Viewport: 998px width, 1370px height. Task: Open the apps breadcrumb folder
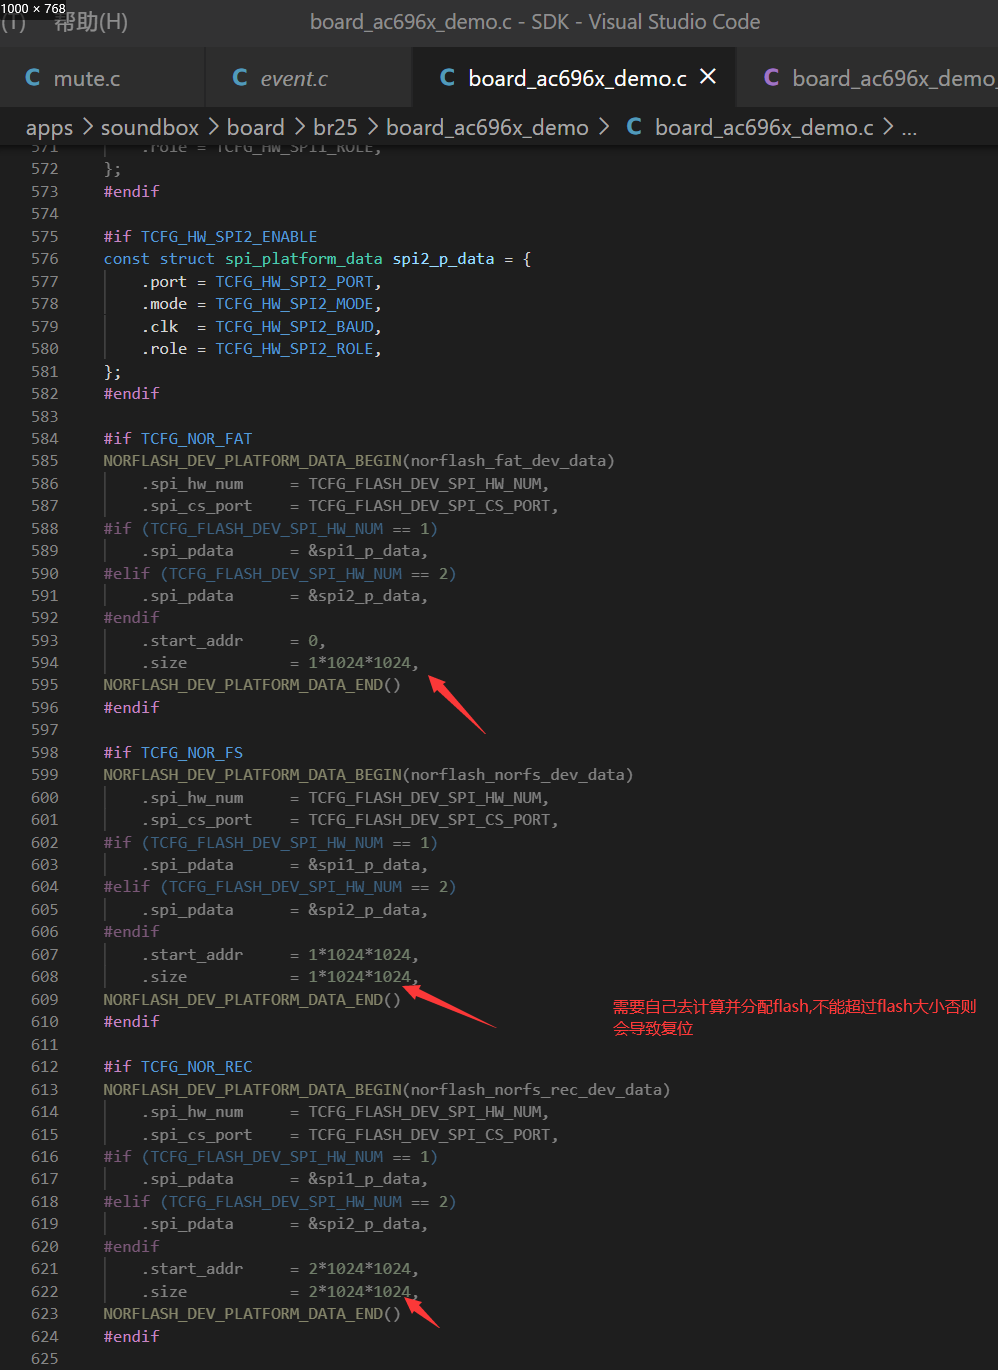point(49,128)
